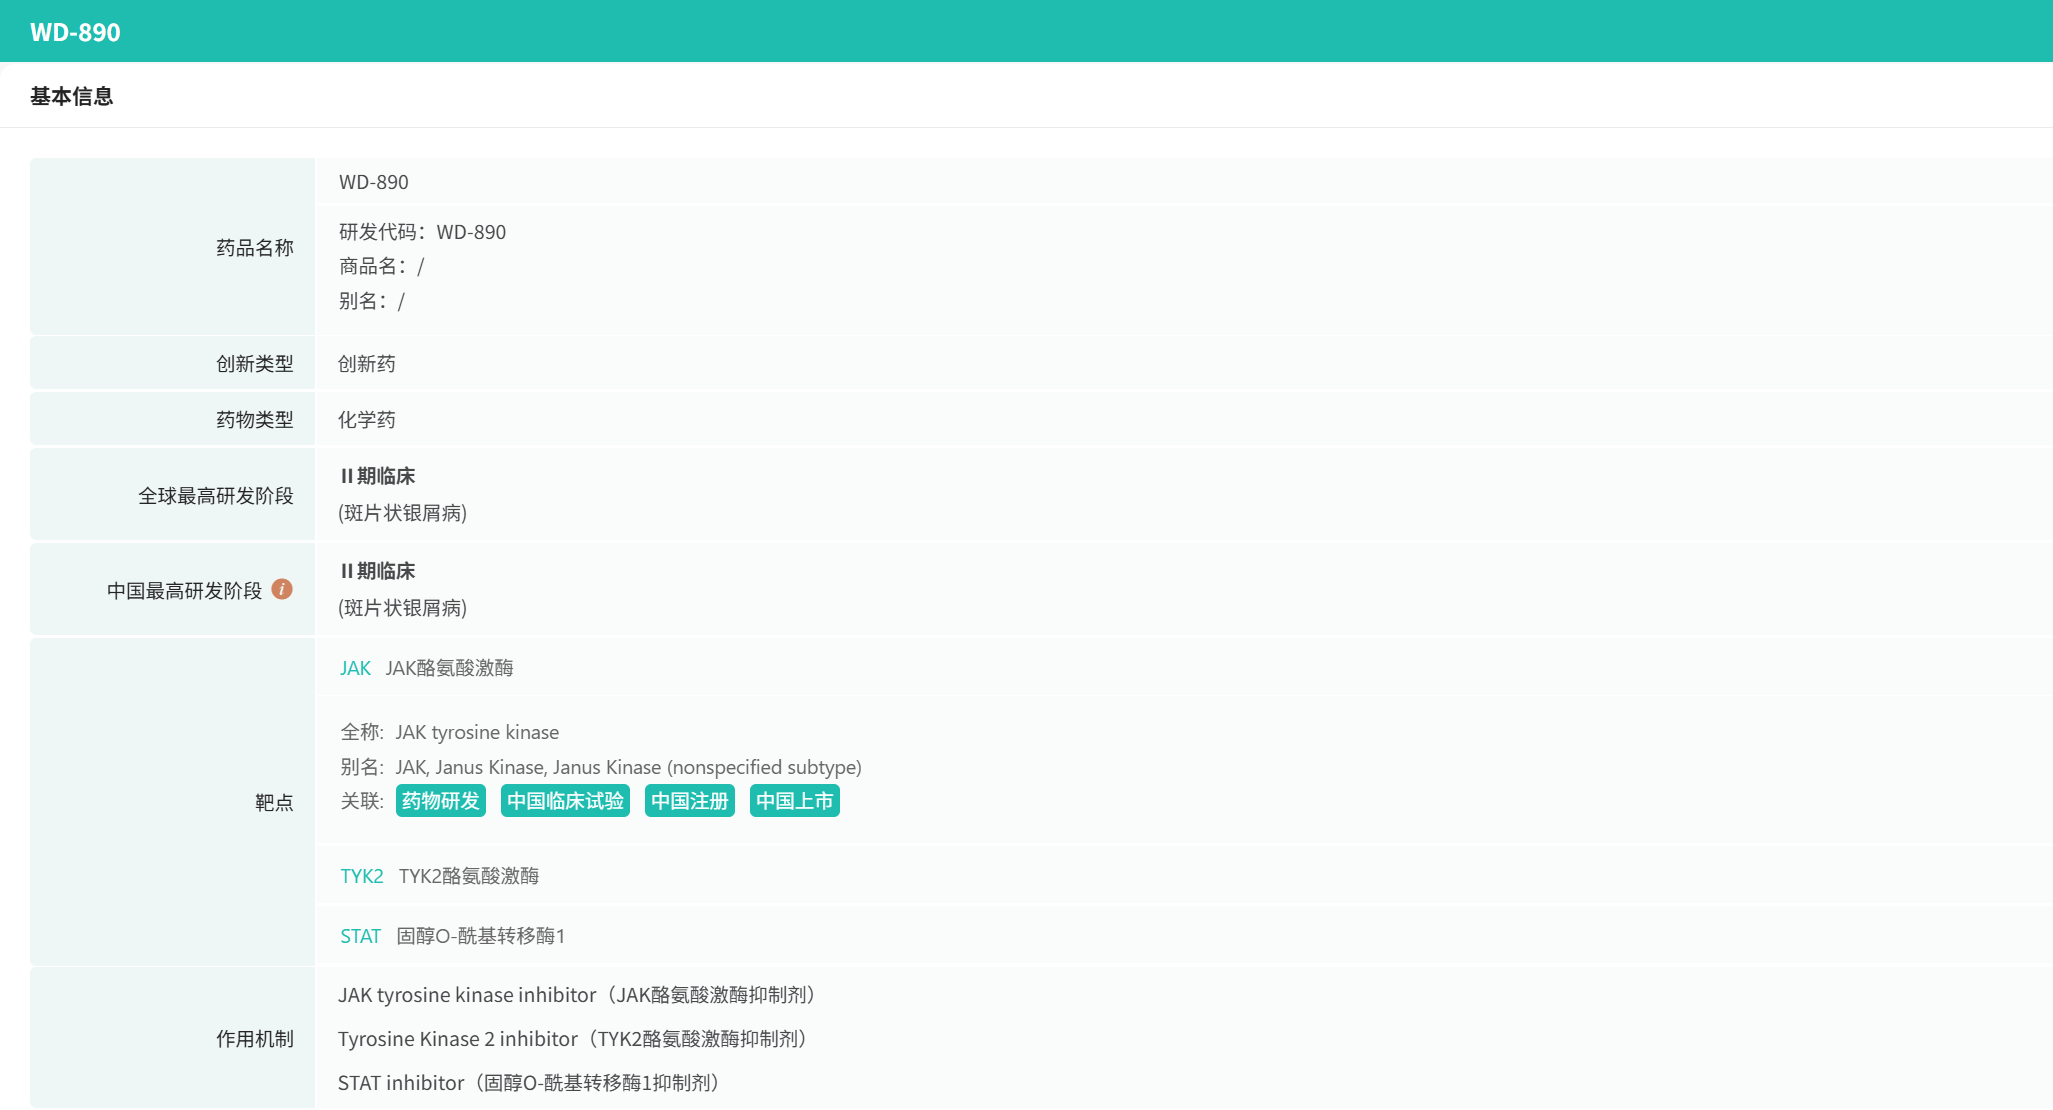Open the STAT target link
The height and width of the screenshot is (1110, 2053).
click(x=360, y=936)
